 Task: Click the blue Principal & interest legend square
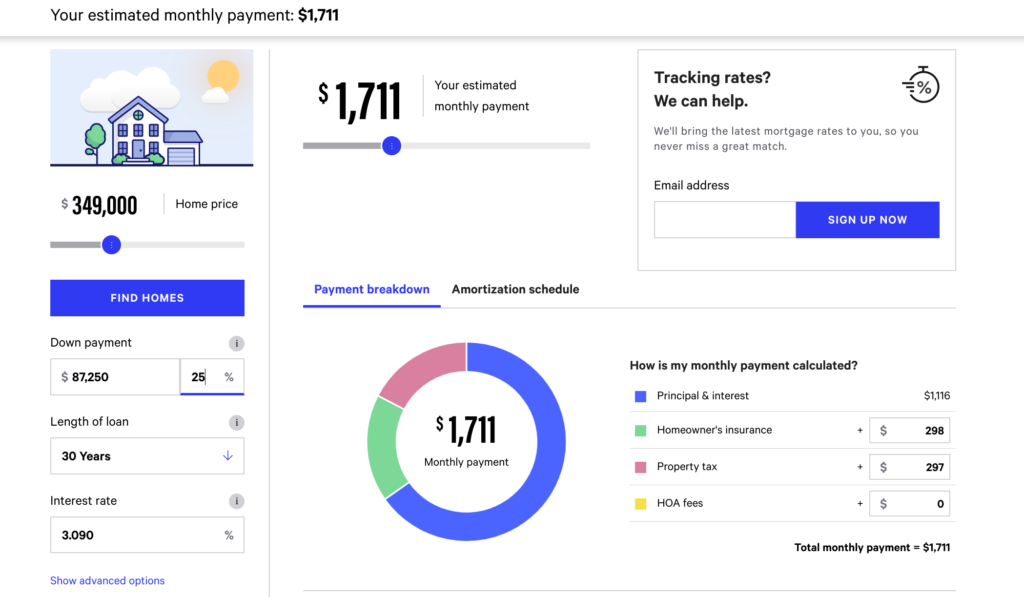tap(641, 396)
